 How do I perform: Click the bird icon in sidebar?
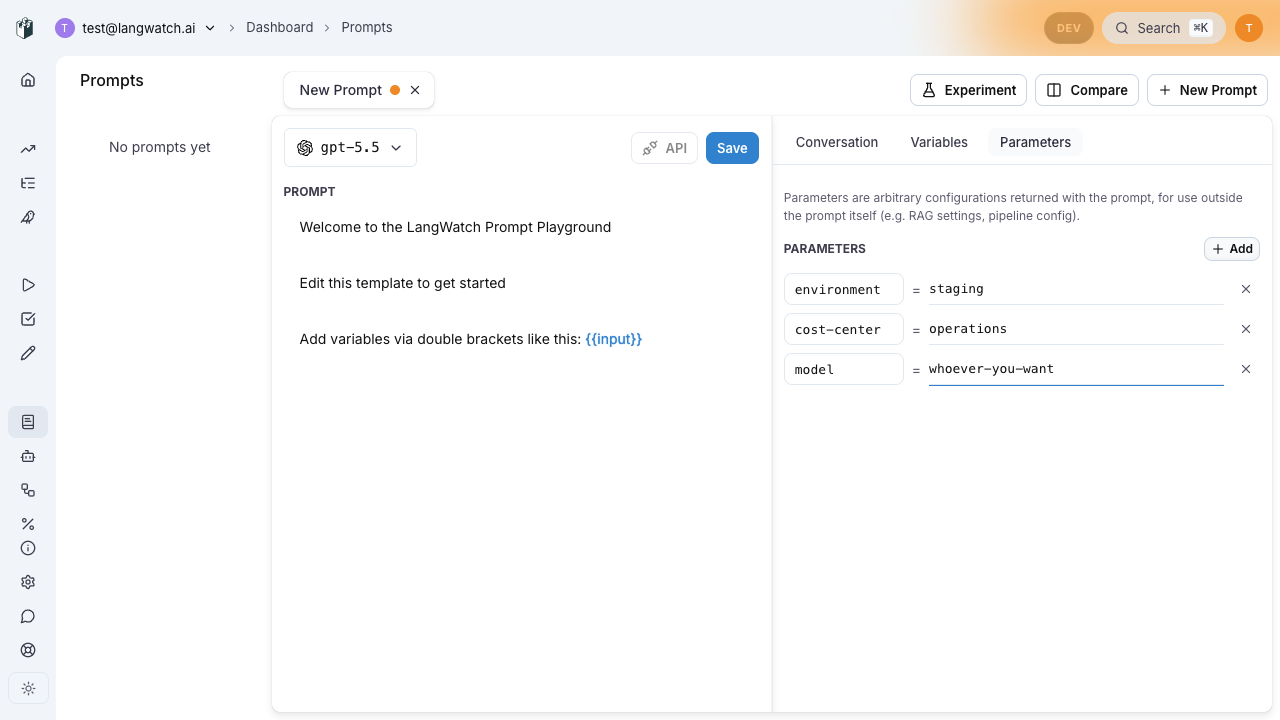pos(28,217)
